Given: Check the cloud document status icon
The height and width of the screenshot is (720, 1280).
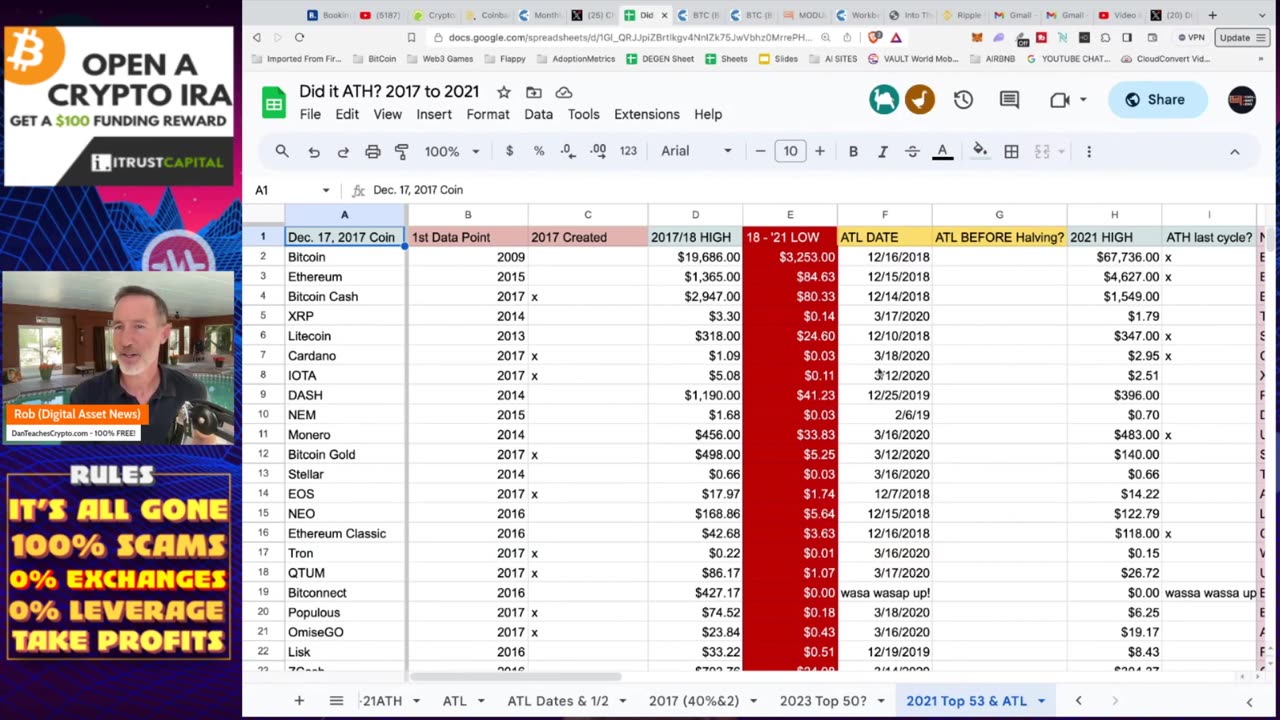Looking at the screenshot, I should click(564, 92).
